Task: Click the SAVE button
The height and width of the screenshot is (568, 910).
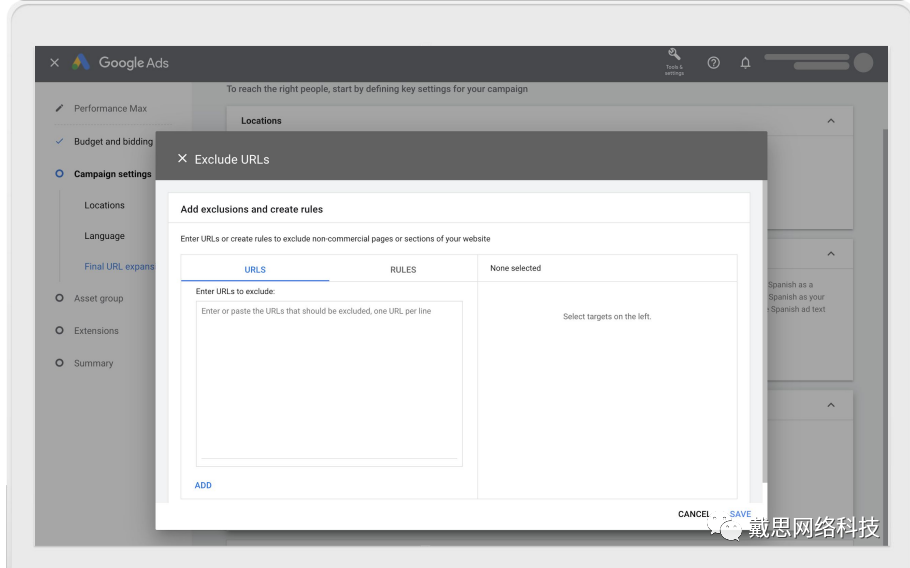Action: pos(740,514)
